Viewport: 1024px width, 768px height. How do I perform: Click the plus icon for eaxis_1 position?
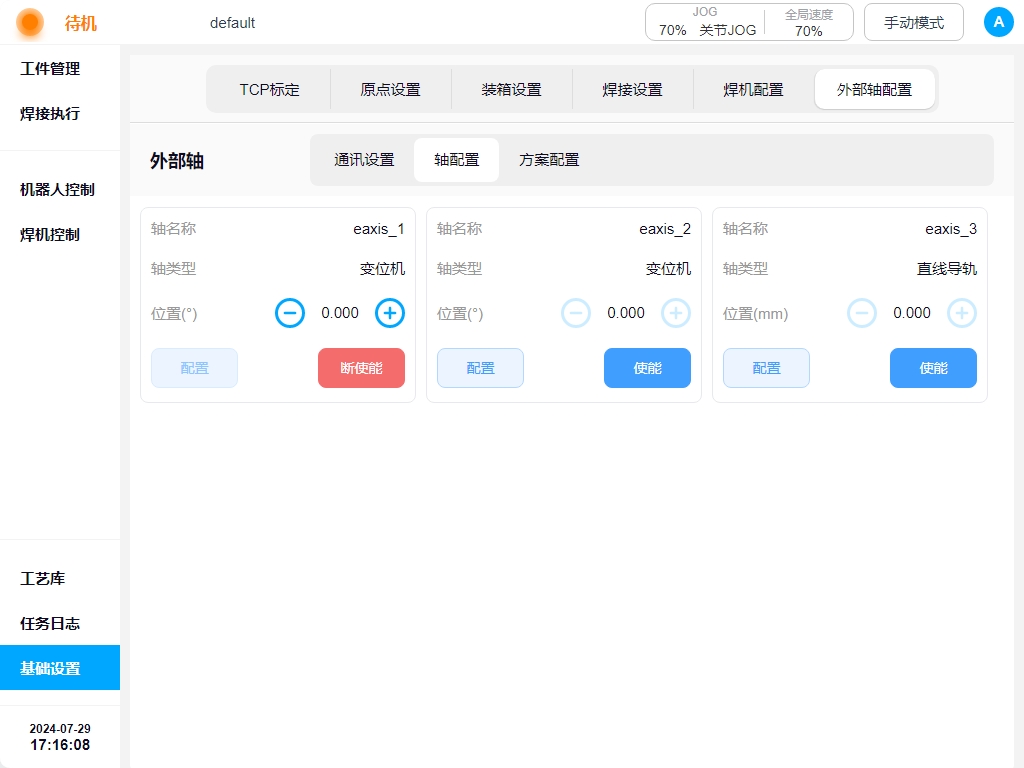point(390,313)
